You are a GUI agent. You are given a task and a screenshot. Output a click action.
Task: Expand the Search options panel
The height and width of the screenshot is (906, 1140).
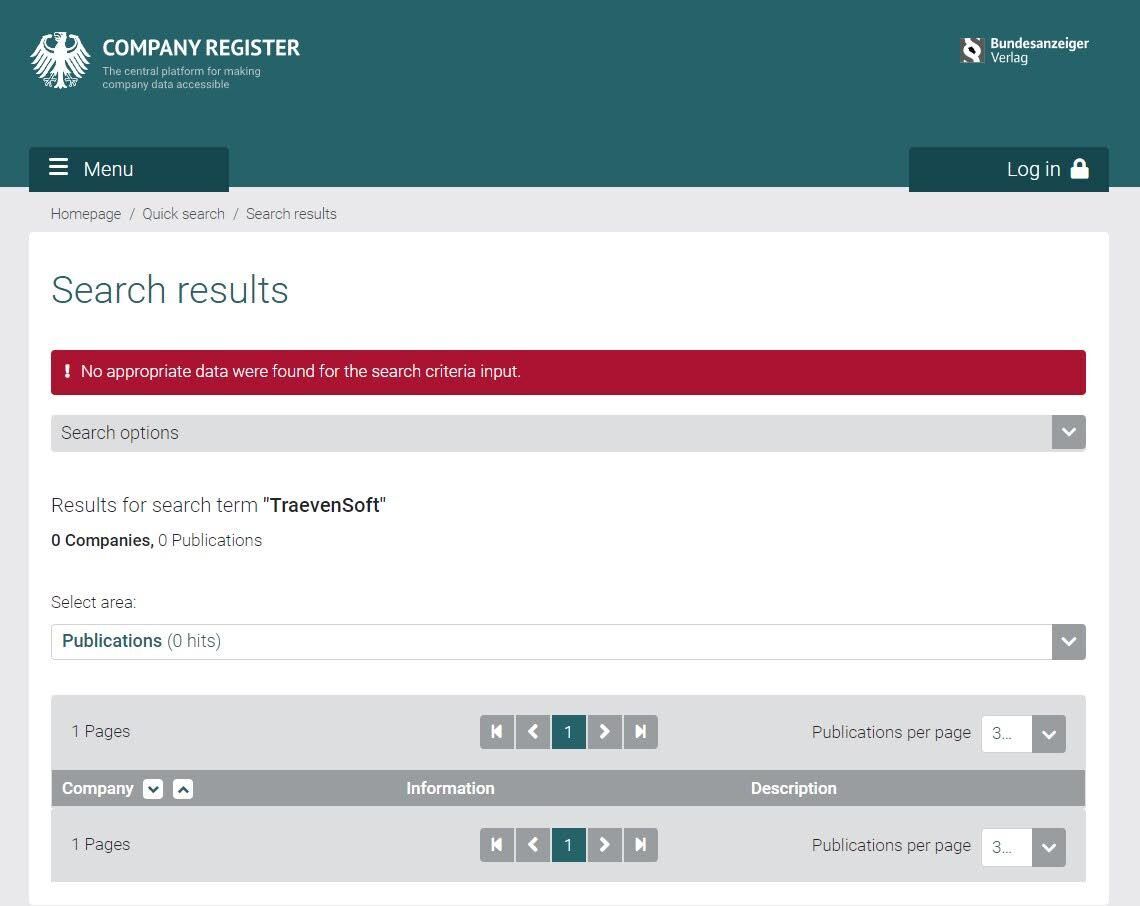[x=568, y=433]
